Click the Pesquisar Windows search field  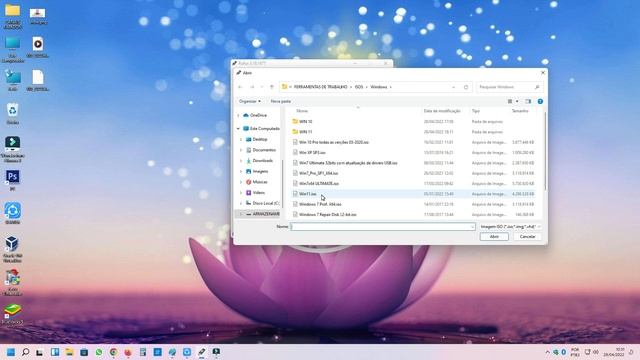tap(509, 87)
